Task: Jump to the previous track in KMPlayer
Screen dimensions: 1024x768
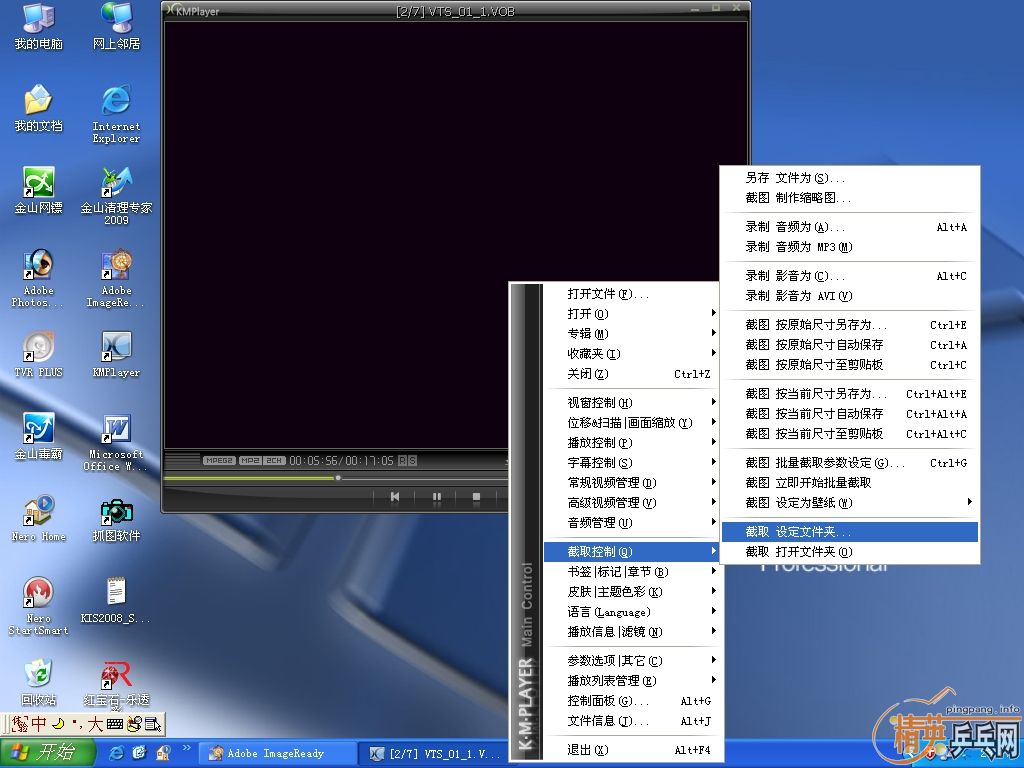Action: [x=394, y=497]
